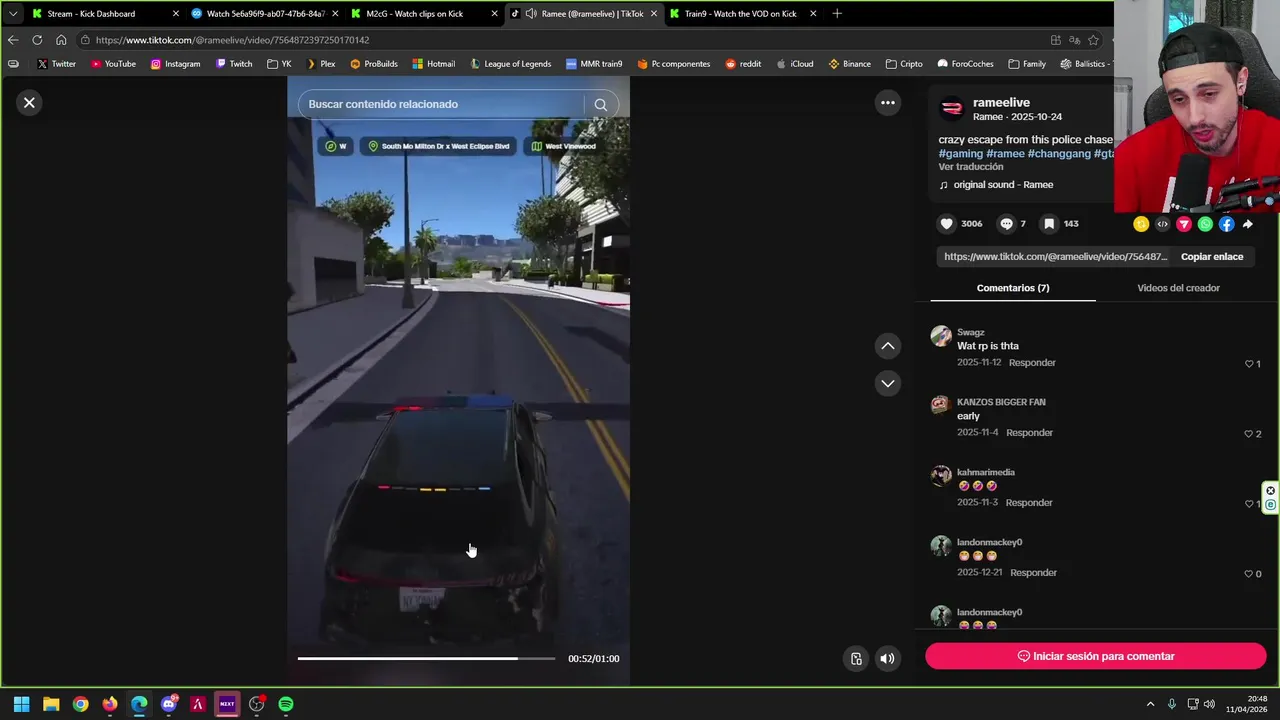
Task: Reload the page
Action: click(x=37, y=40)
